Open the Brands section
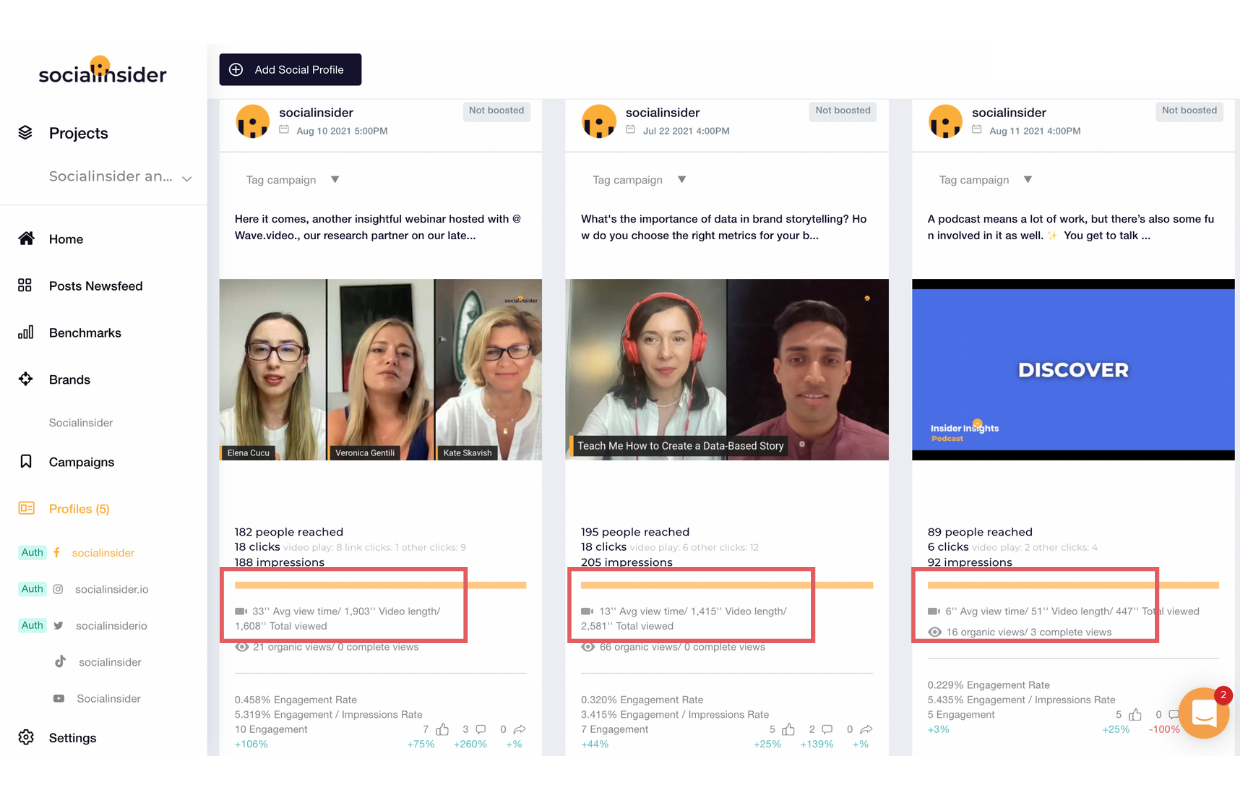The width and height of the screenshot is (1240, 800). pos(70,380)
